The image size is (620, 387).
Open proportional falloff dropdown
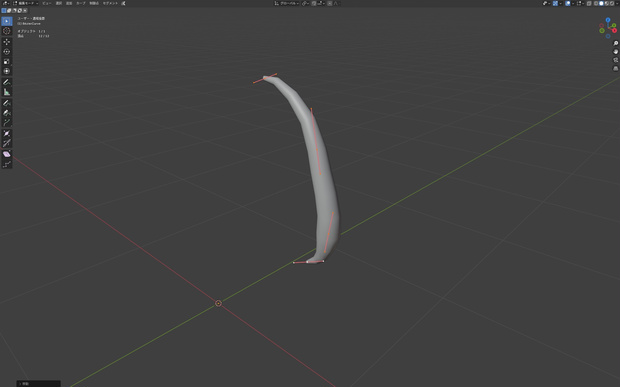pos(336,3)
